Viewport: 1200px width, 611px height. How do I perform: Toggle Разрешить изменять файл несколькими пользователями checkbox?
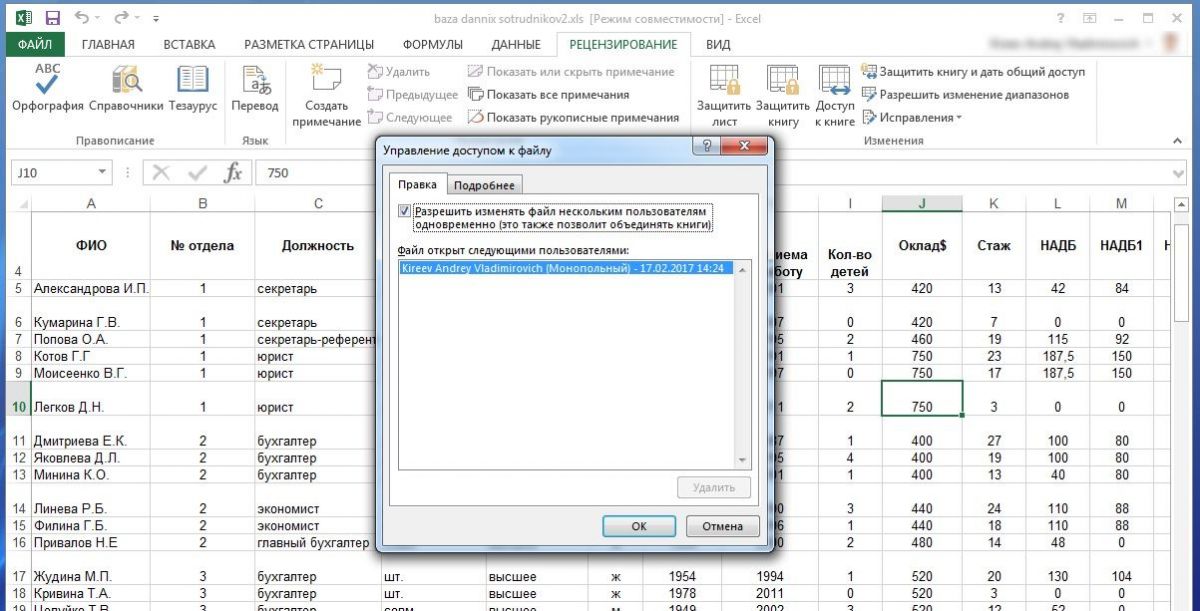[404, 211]
